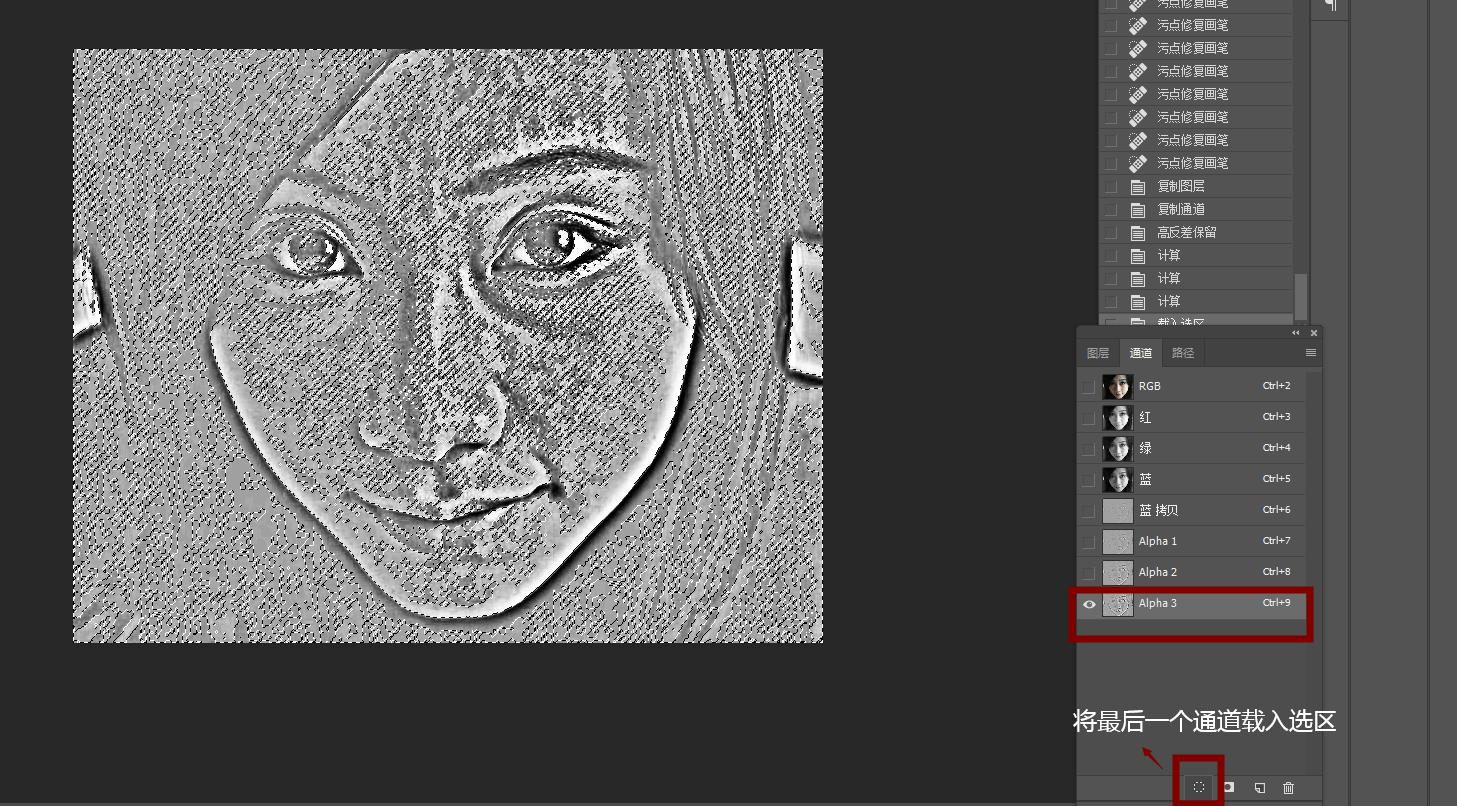Click the Alpha 2 channel thumbnail

point(1117,573)
